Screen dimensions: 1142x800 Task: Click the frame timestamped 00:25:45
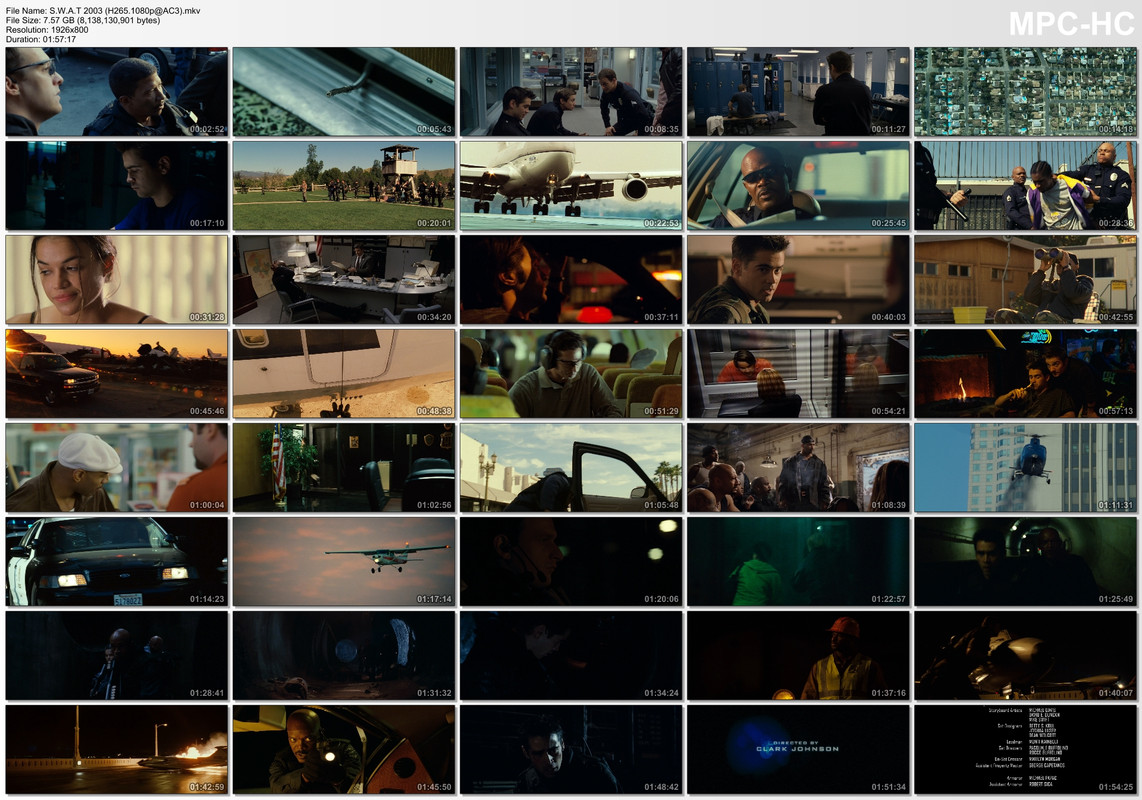pyautogui.click(x=798, y=186)
